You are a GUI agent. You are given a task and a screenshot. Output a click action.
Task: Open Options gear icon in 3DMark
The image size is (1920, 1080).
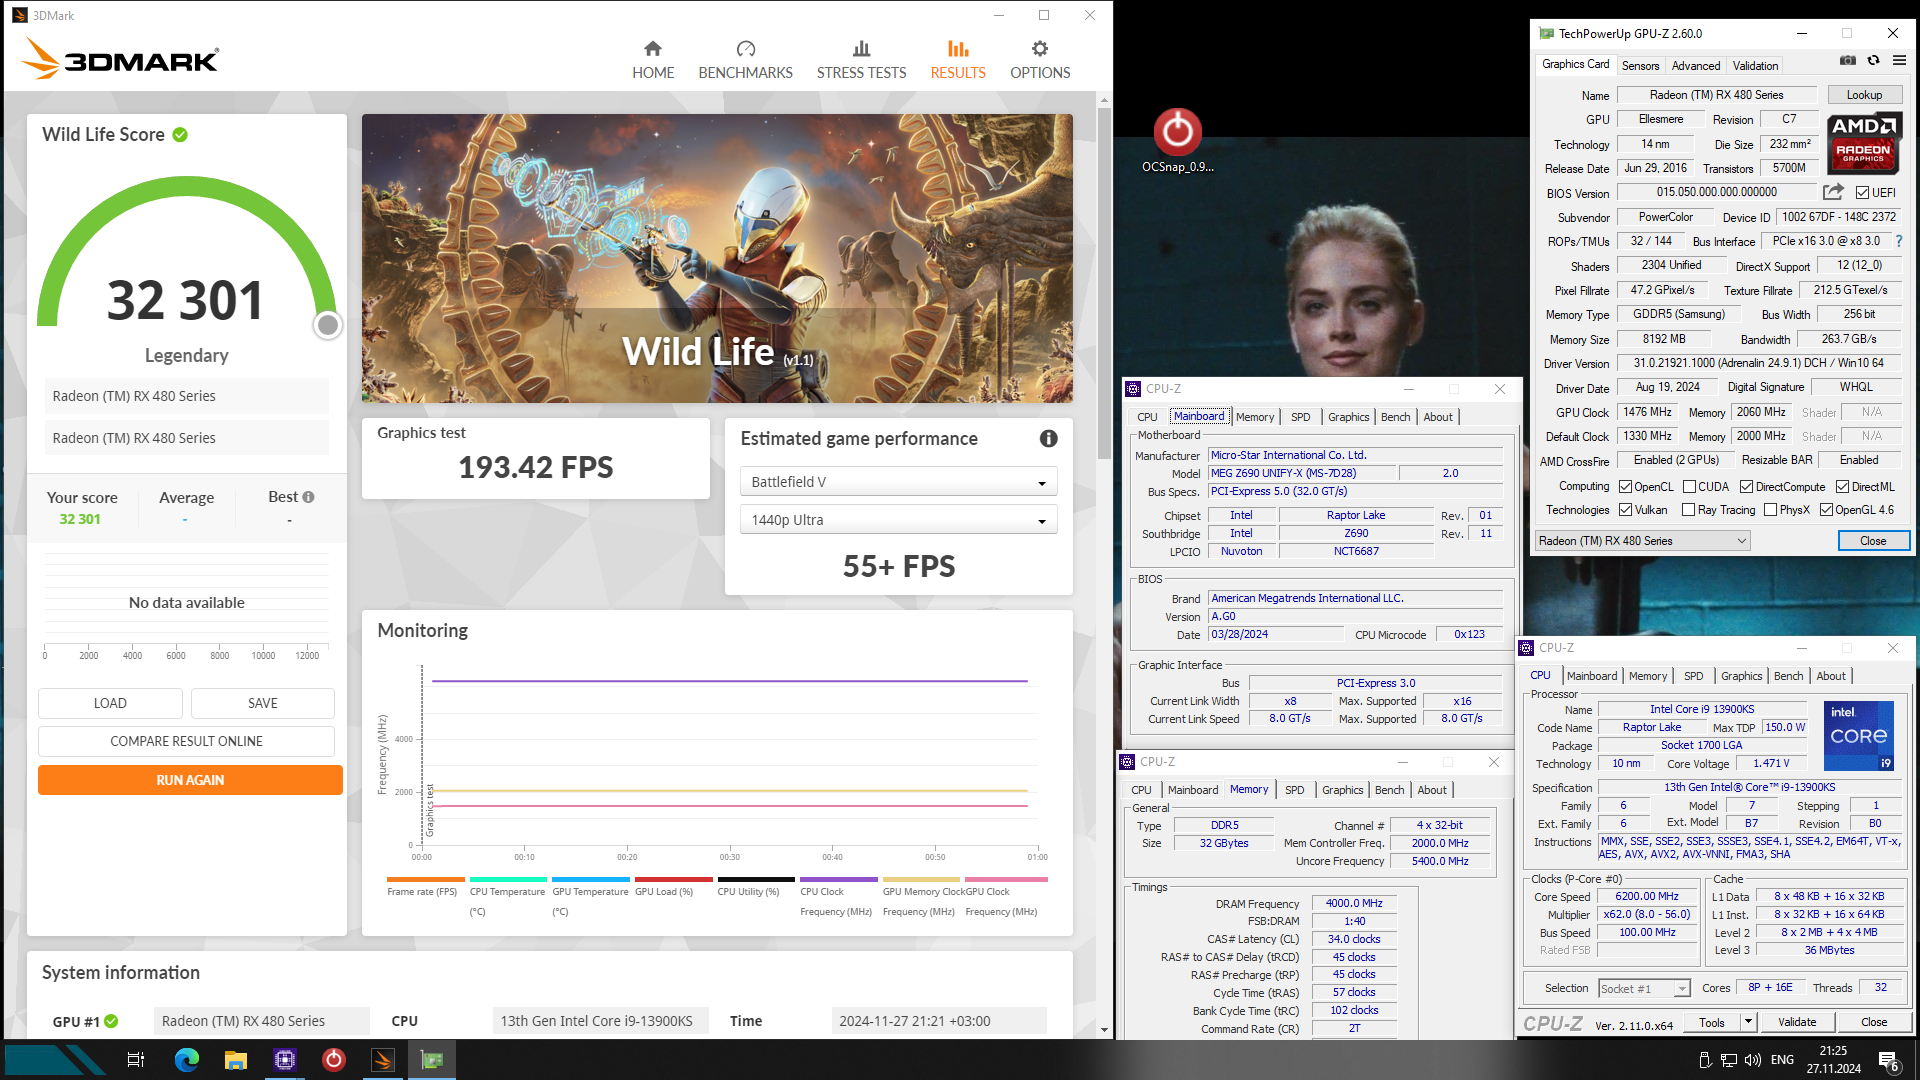click(x=1040, y=49)
